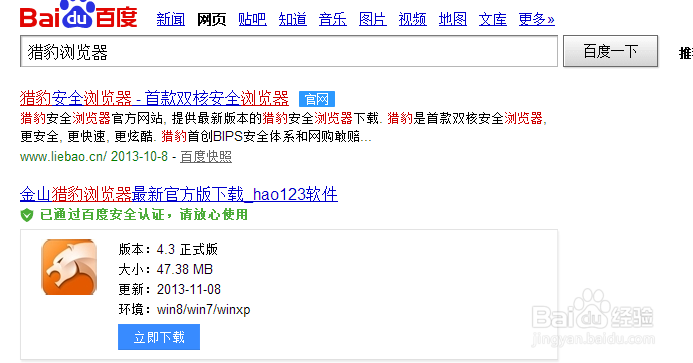Switch to the 音乐 music tab
This screenshot has width=693, height=363.
pos(333,19)
